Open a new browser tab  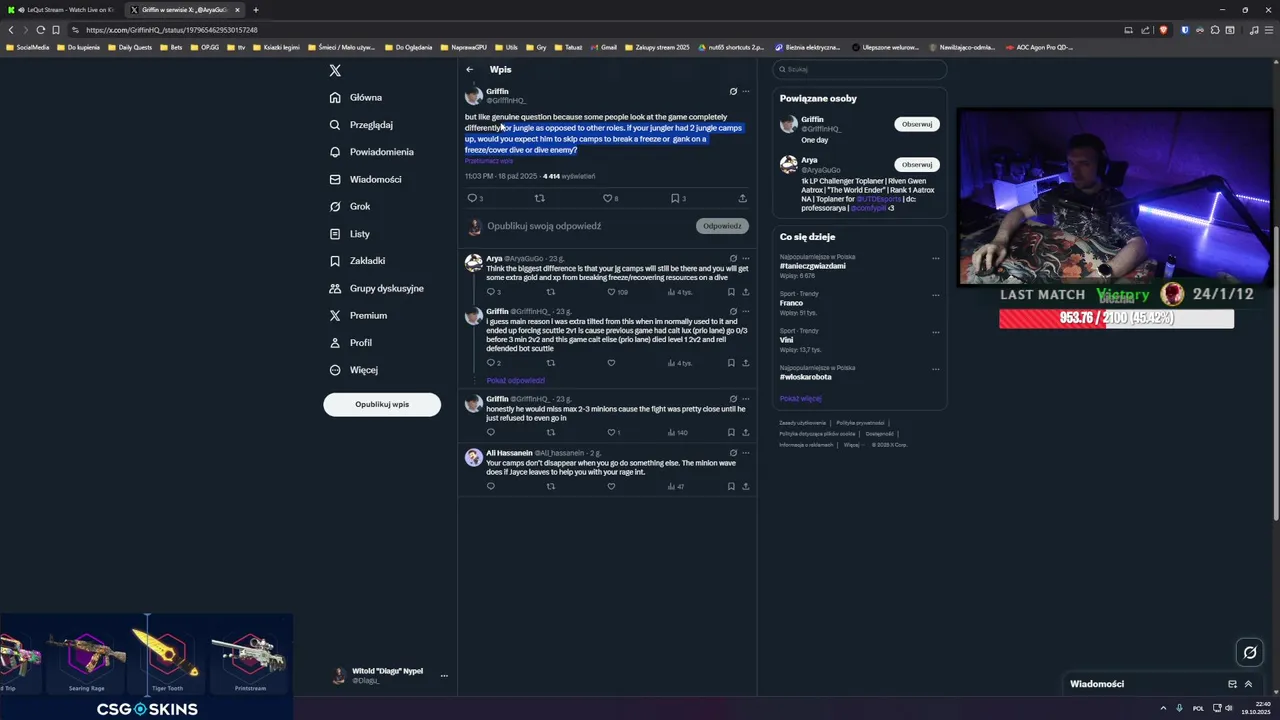pos(256,10)
